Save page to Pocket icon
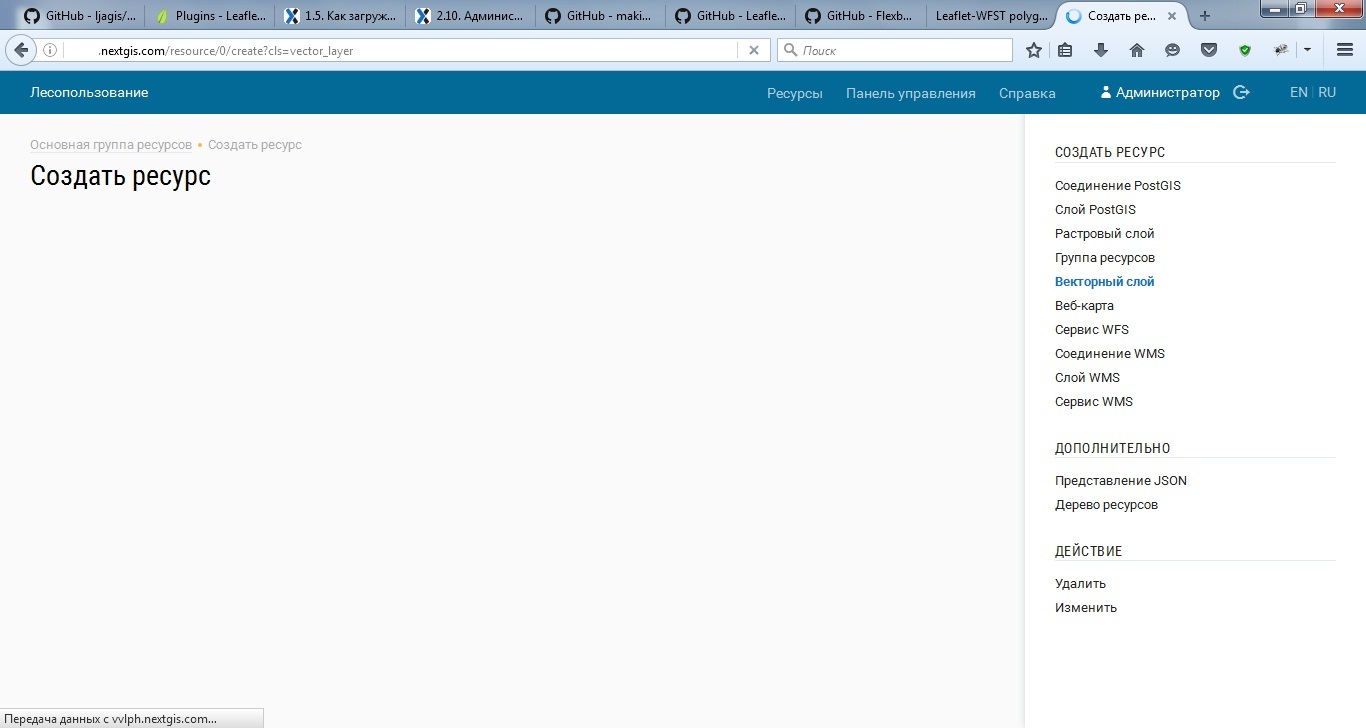The height and width of the screenshot is (728, 1366). click(x=1209, y=50)
